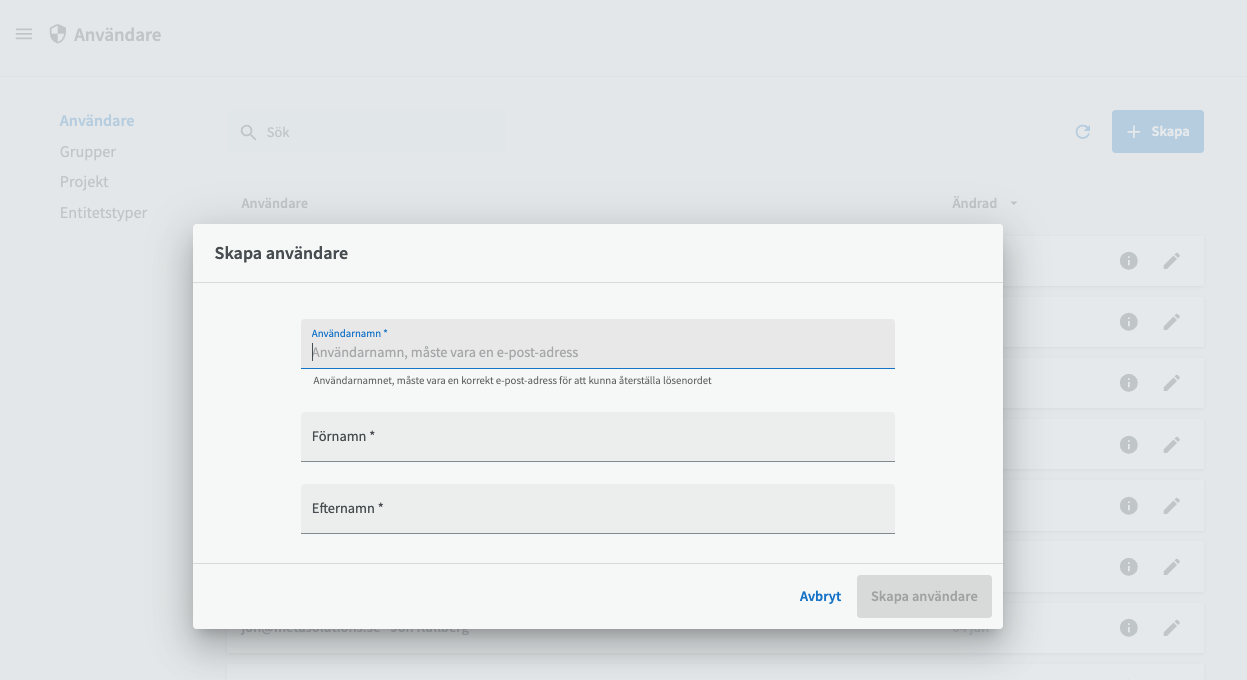Click info icon on the sixth user row
Viewport: 1247px width, 680px height.
[1128, 567]
